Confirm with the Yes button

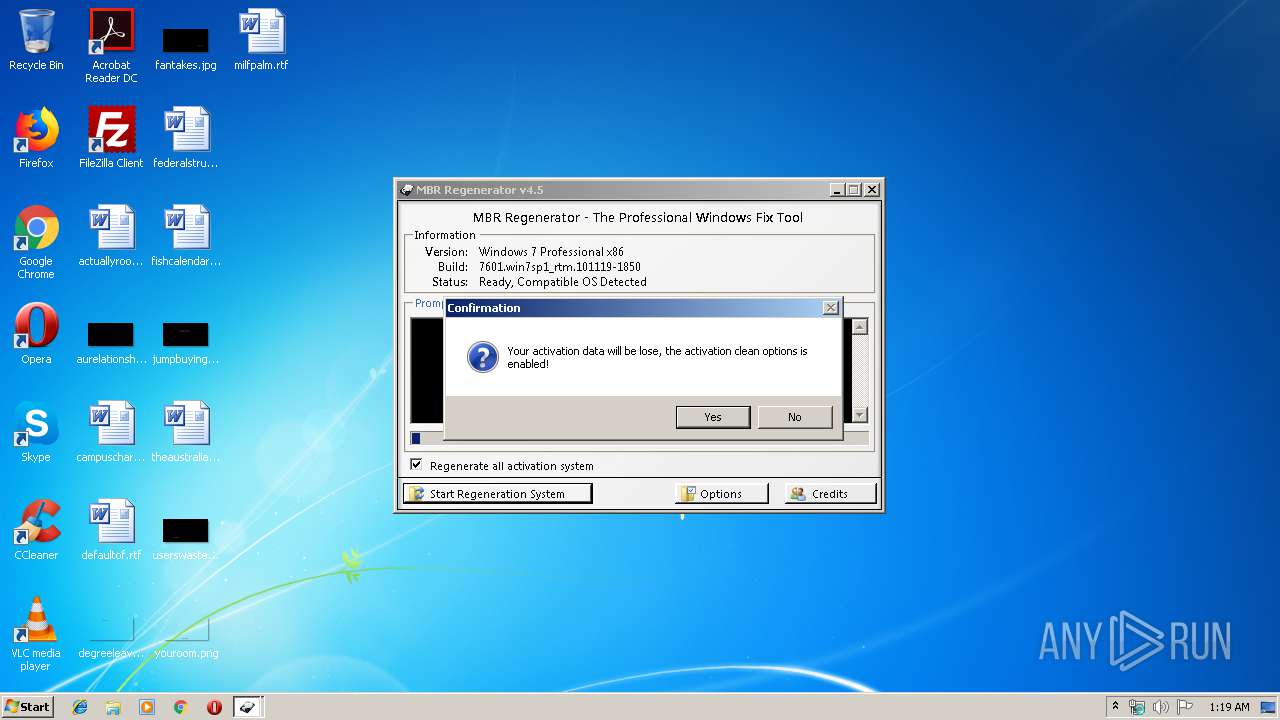click(x=713, y=417)
